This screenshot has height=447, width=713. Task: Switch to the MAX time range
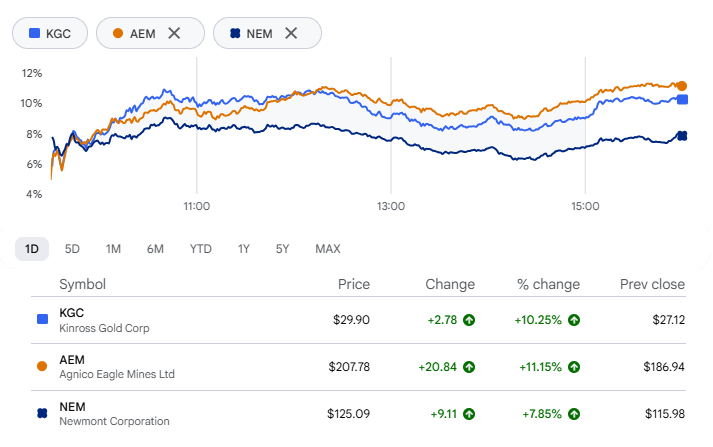click(328, 249)
